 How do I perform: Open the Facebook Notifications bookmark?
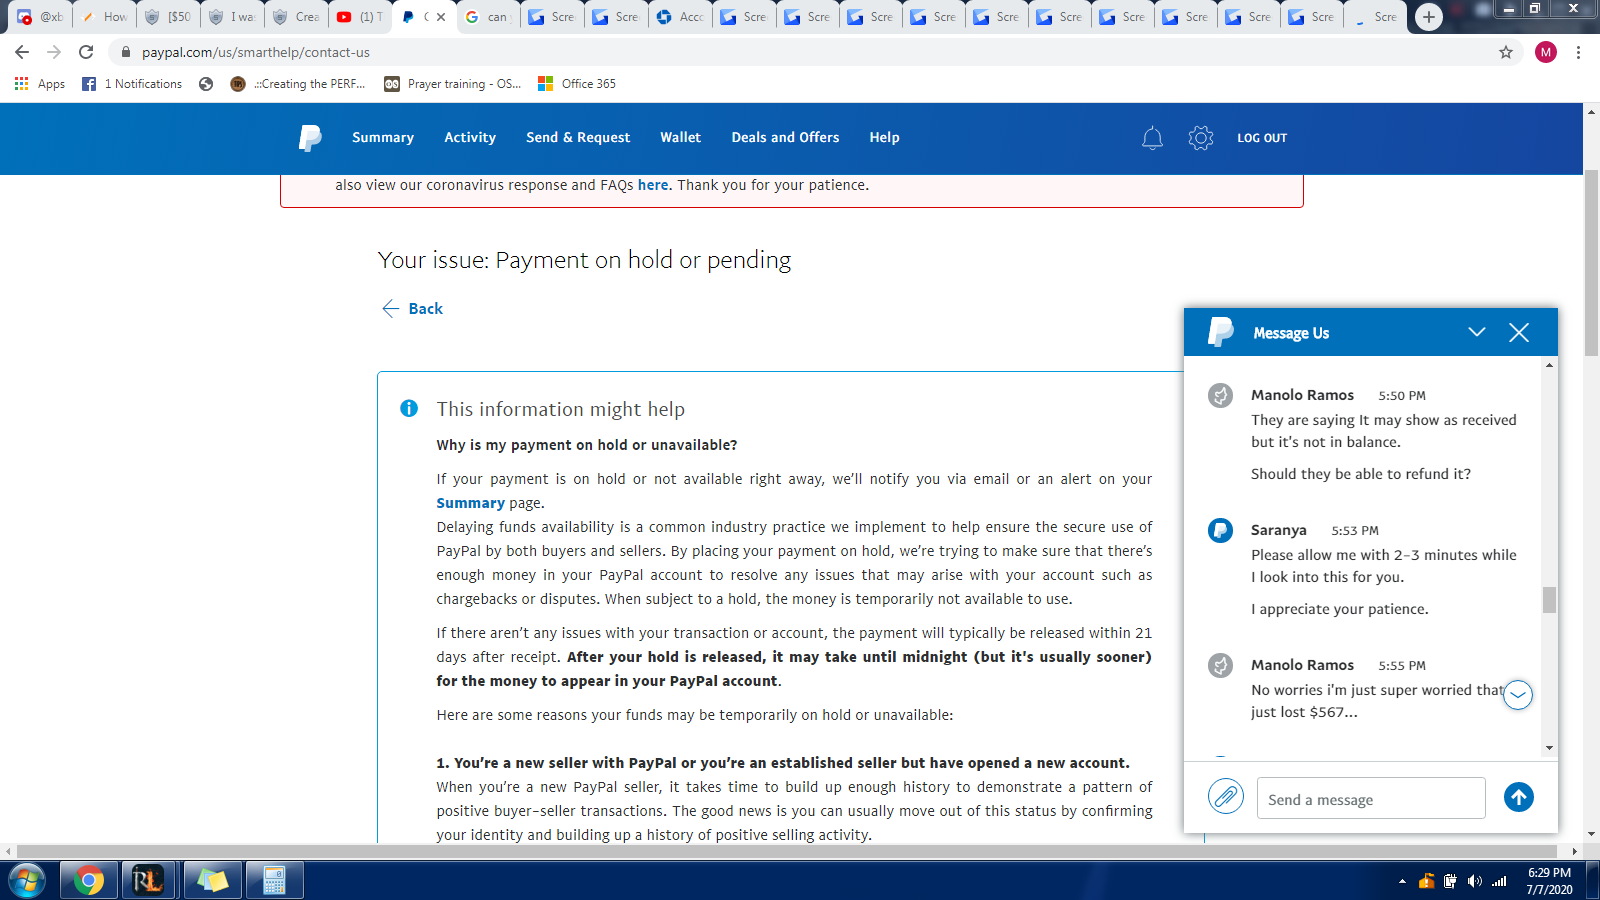pyautogui.click(x=133, y=84)
